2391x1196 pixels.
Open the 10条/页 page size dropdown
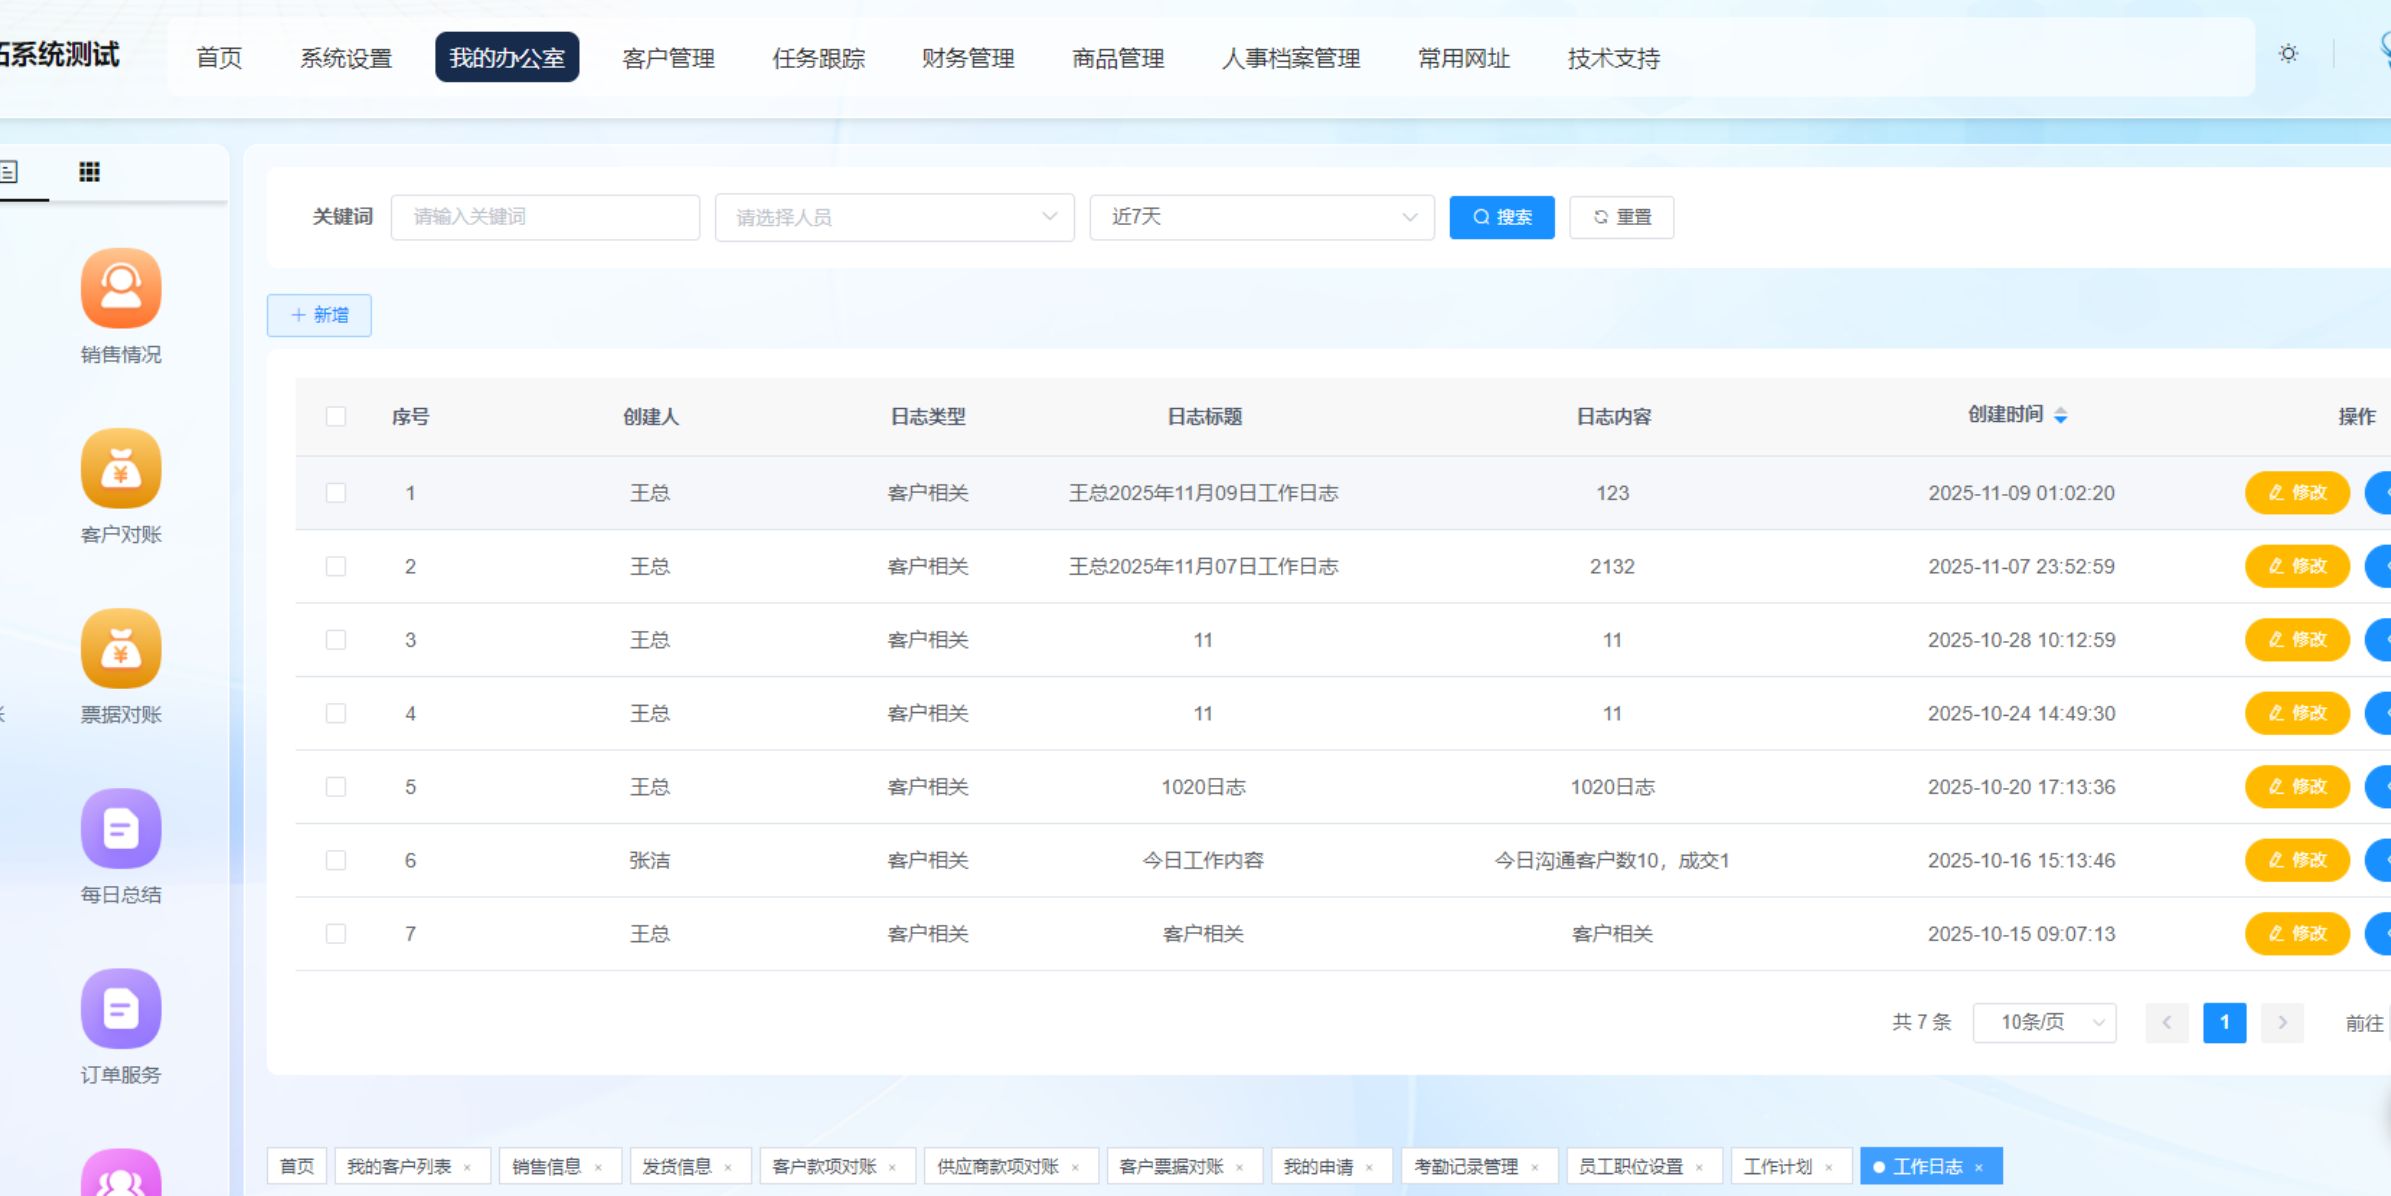[2043, 1022]
